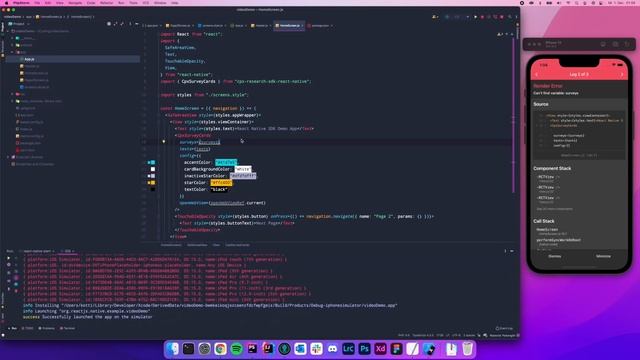Hide the Run tool window
640x360 pixels.
tap(512, 251)
